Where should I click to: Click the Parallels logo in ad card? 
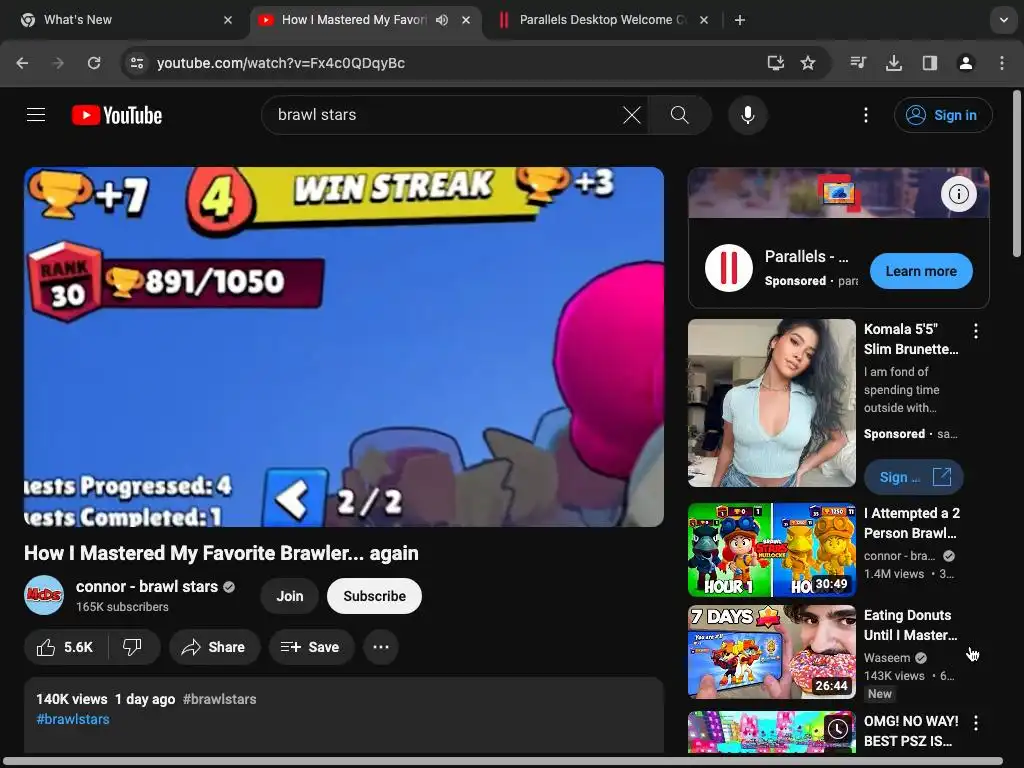[x=729, y=268]
